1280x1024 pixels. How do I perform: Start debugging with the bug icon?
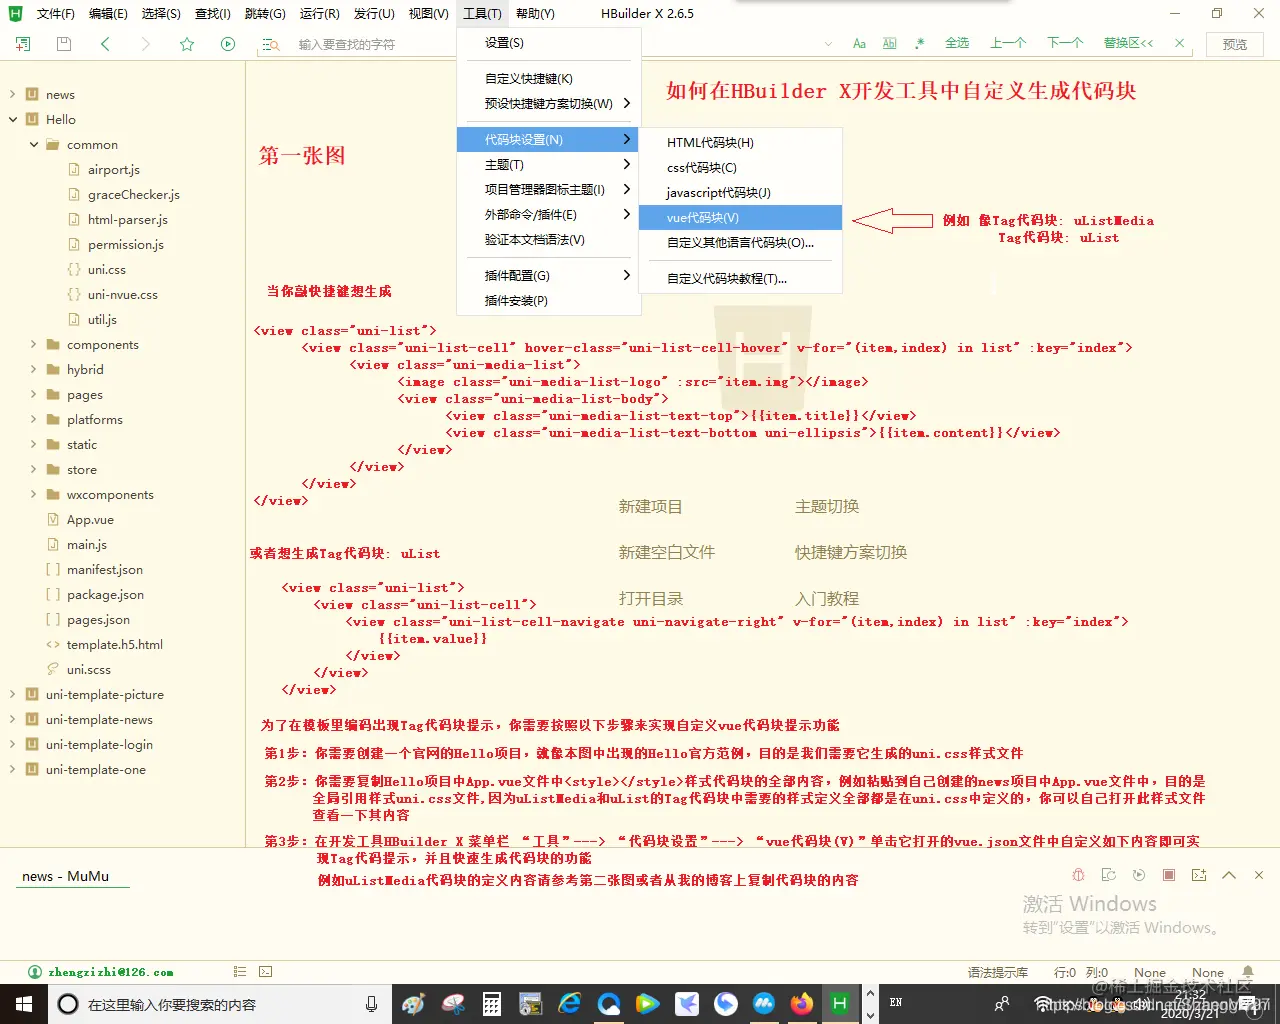tap(1078, 874)
